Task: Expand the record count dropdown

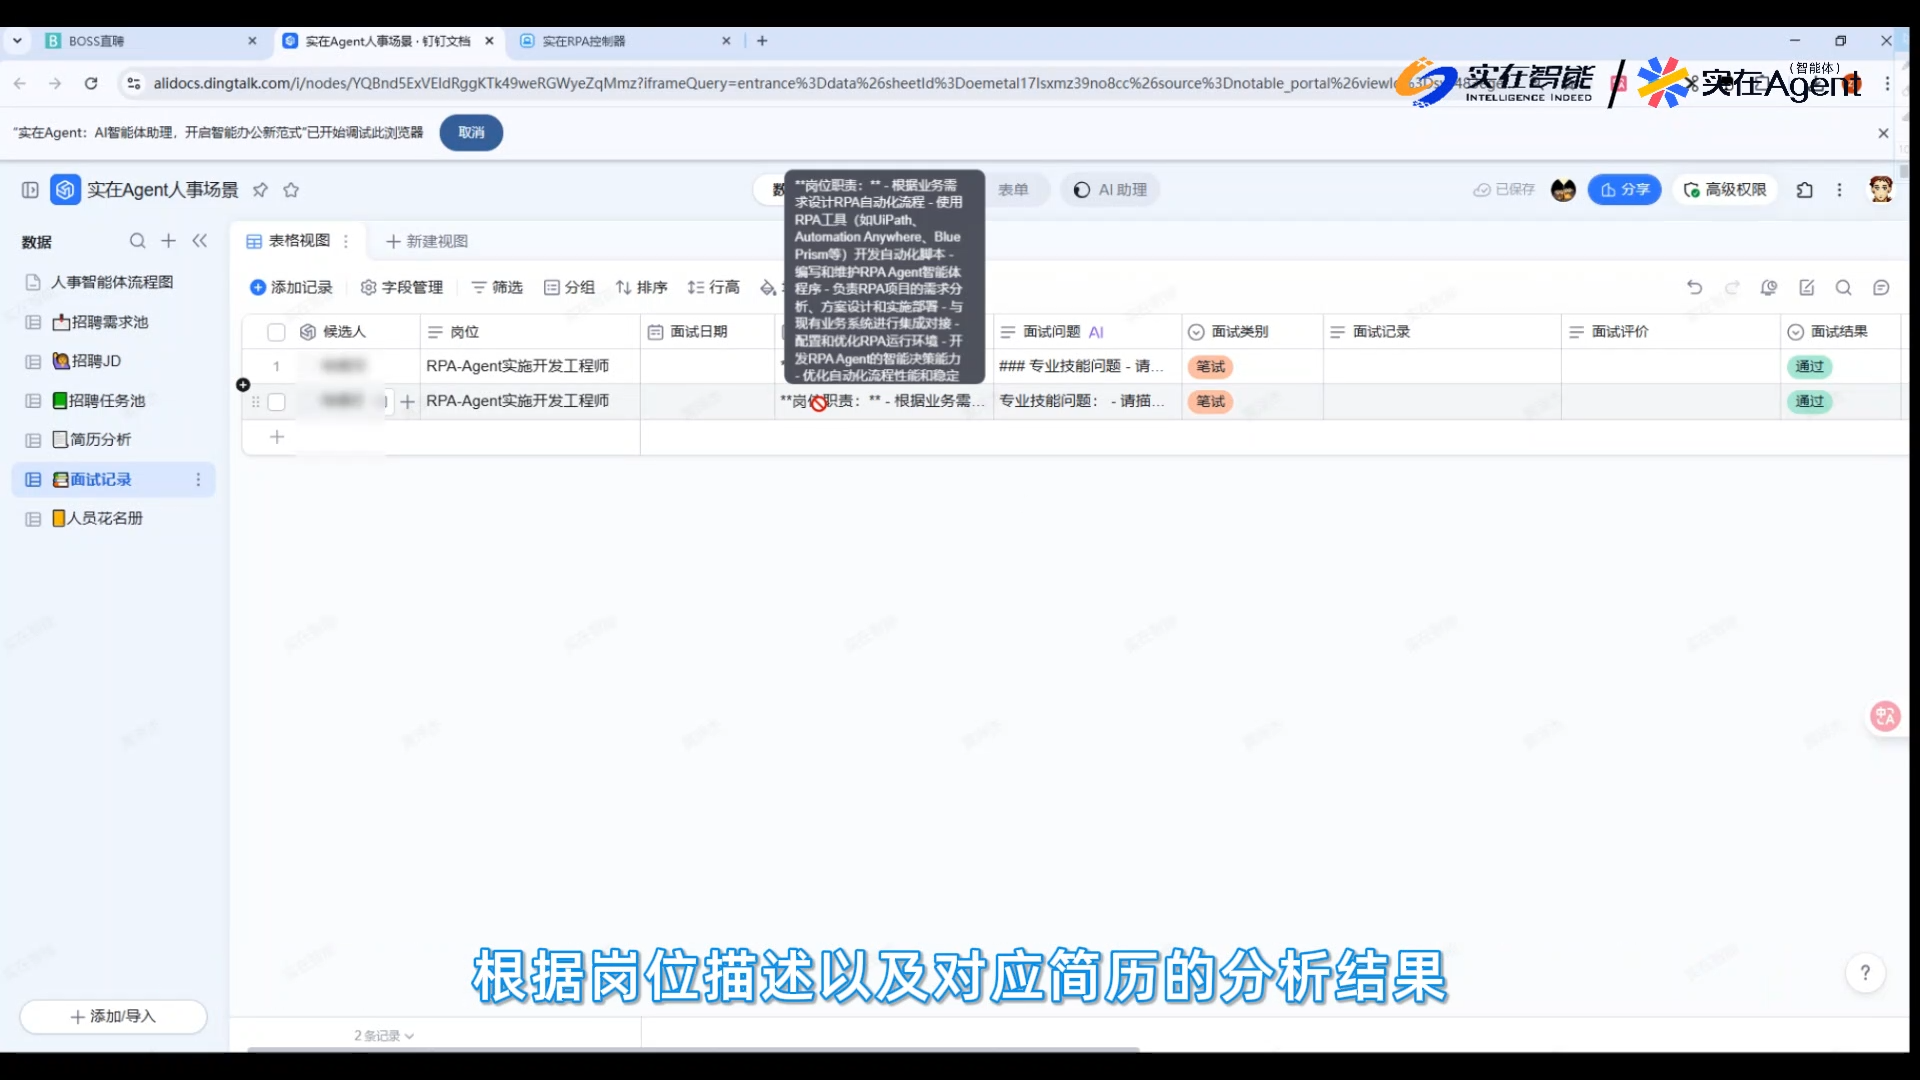Action: coord(384,1036)
